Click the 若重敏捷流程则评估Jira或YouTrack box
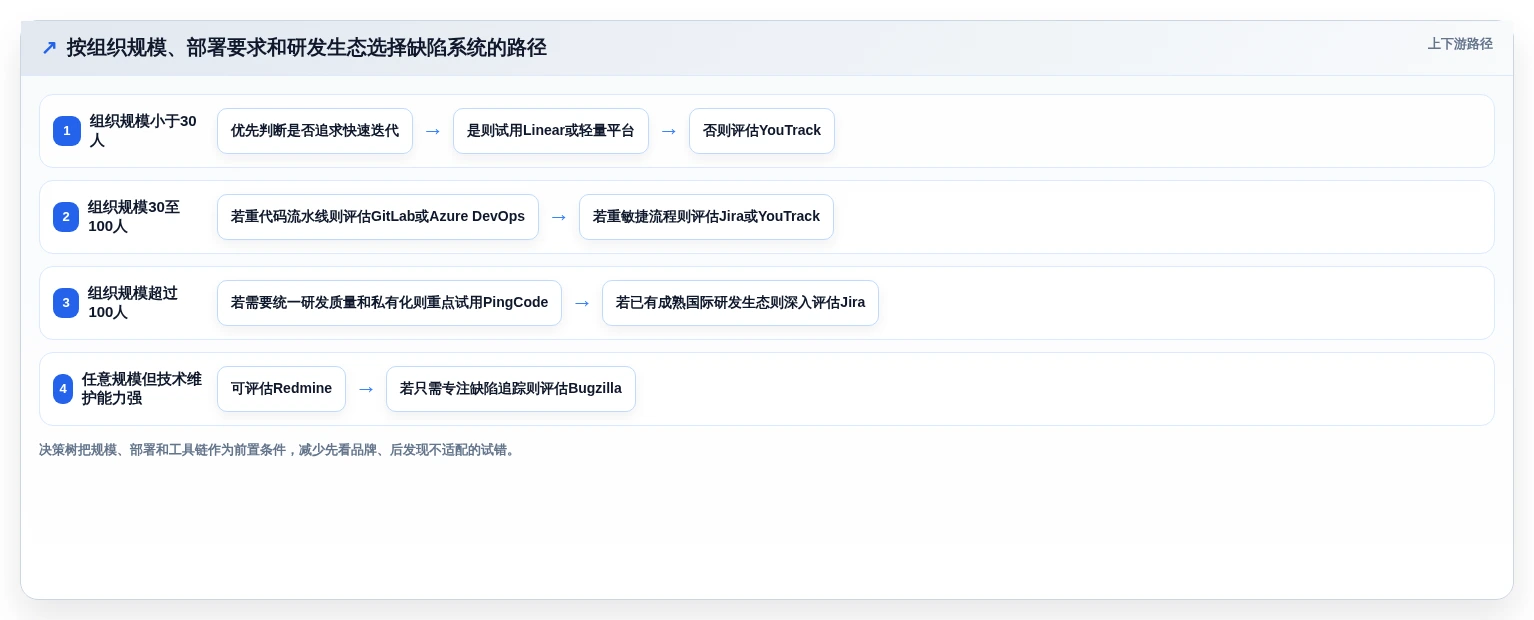The image size is (1534, 620). click(706, 217)
